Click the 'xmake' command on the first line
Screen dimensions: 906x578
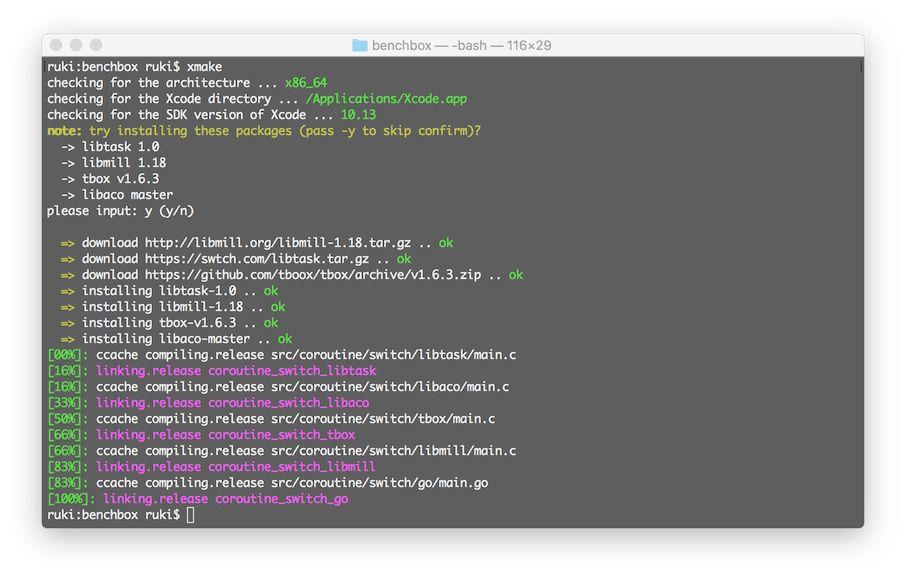click(x=207, y=67)
